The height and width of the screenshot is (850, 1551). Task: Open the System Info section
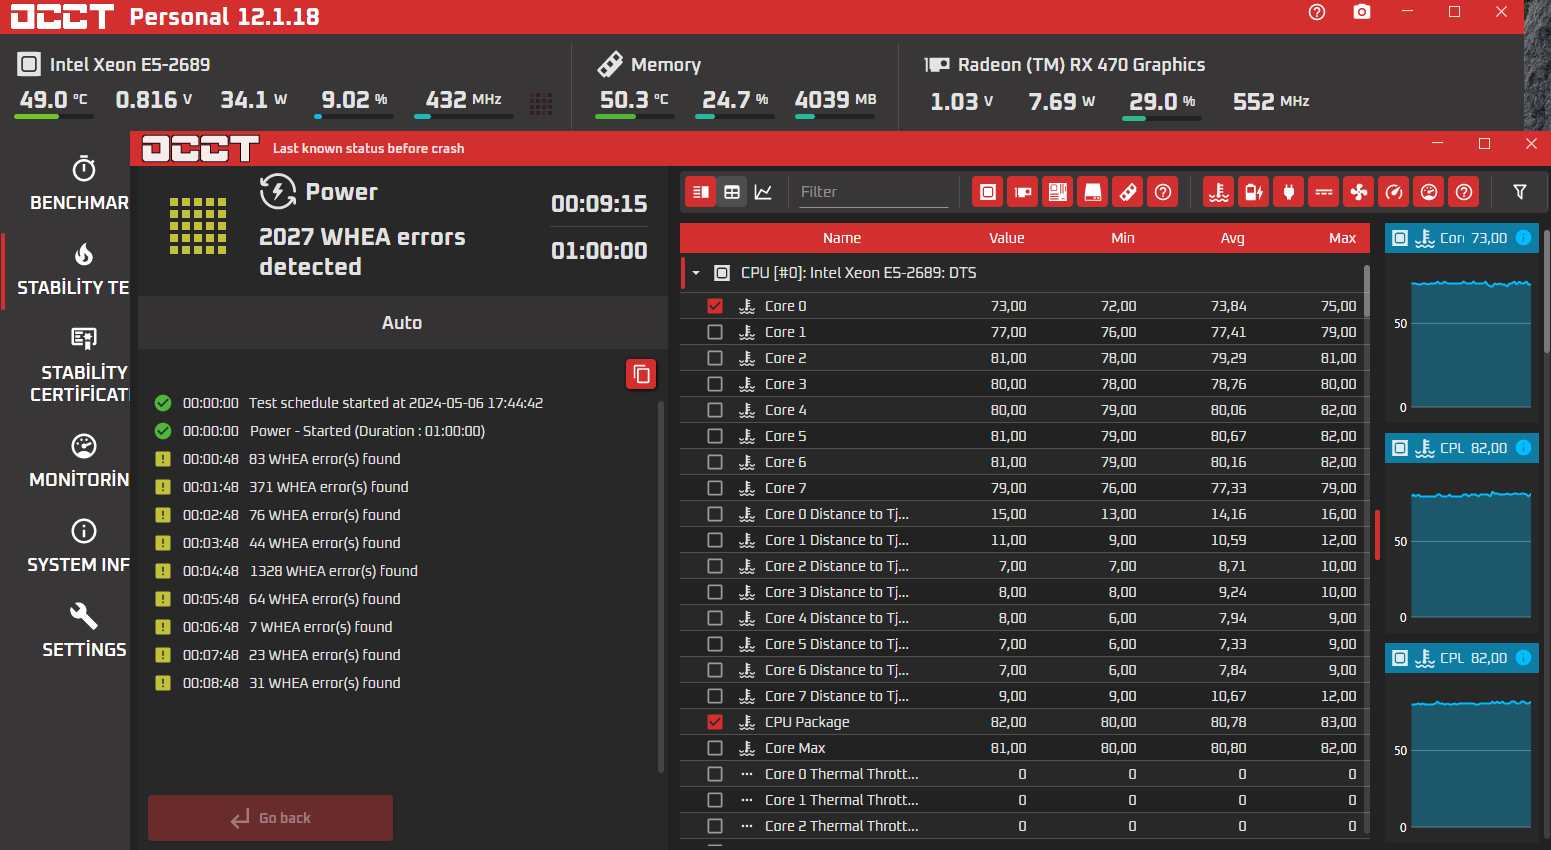(78, 546)
